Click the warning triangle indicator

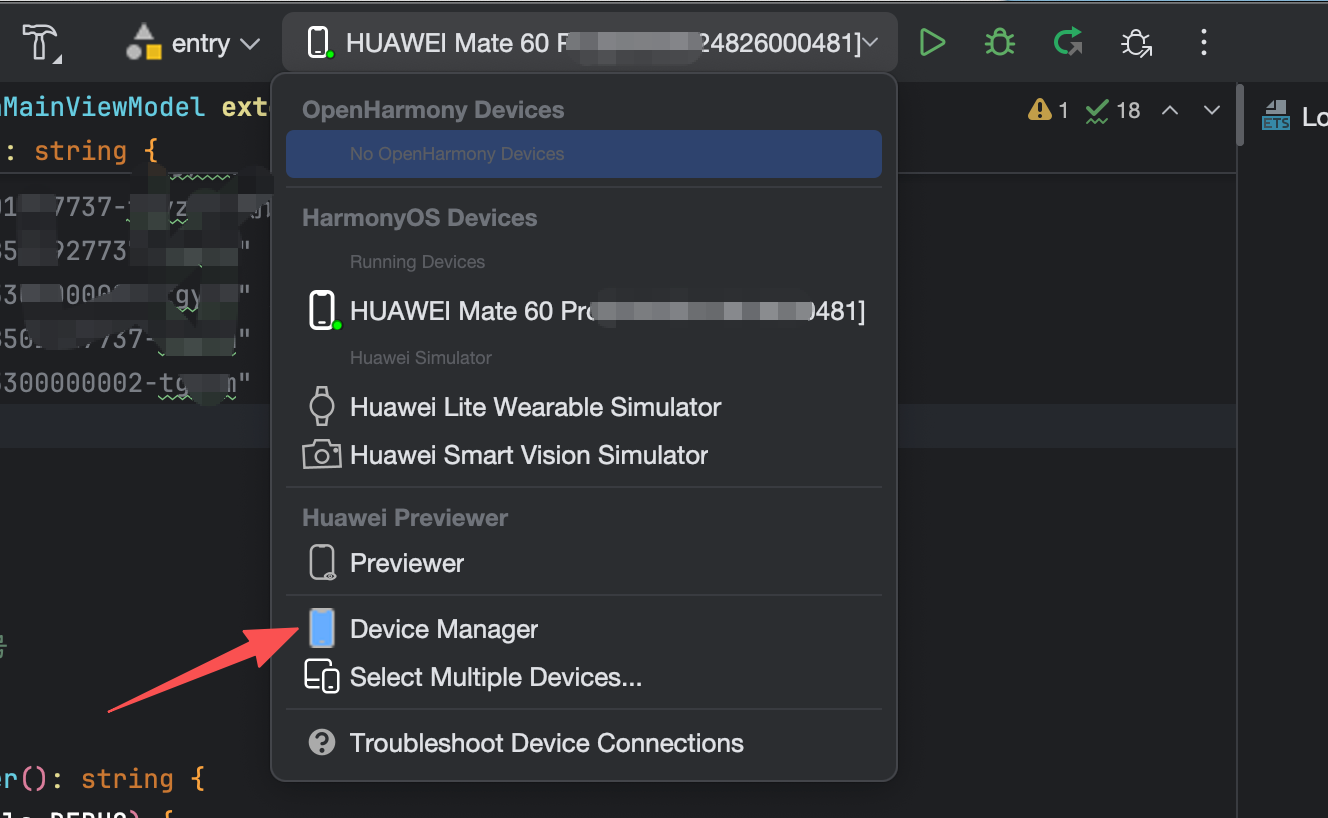coord(1048,110)
